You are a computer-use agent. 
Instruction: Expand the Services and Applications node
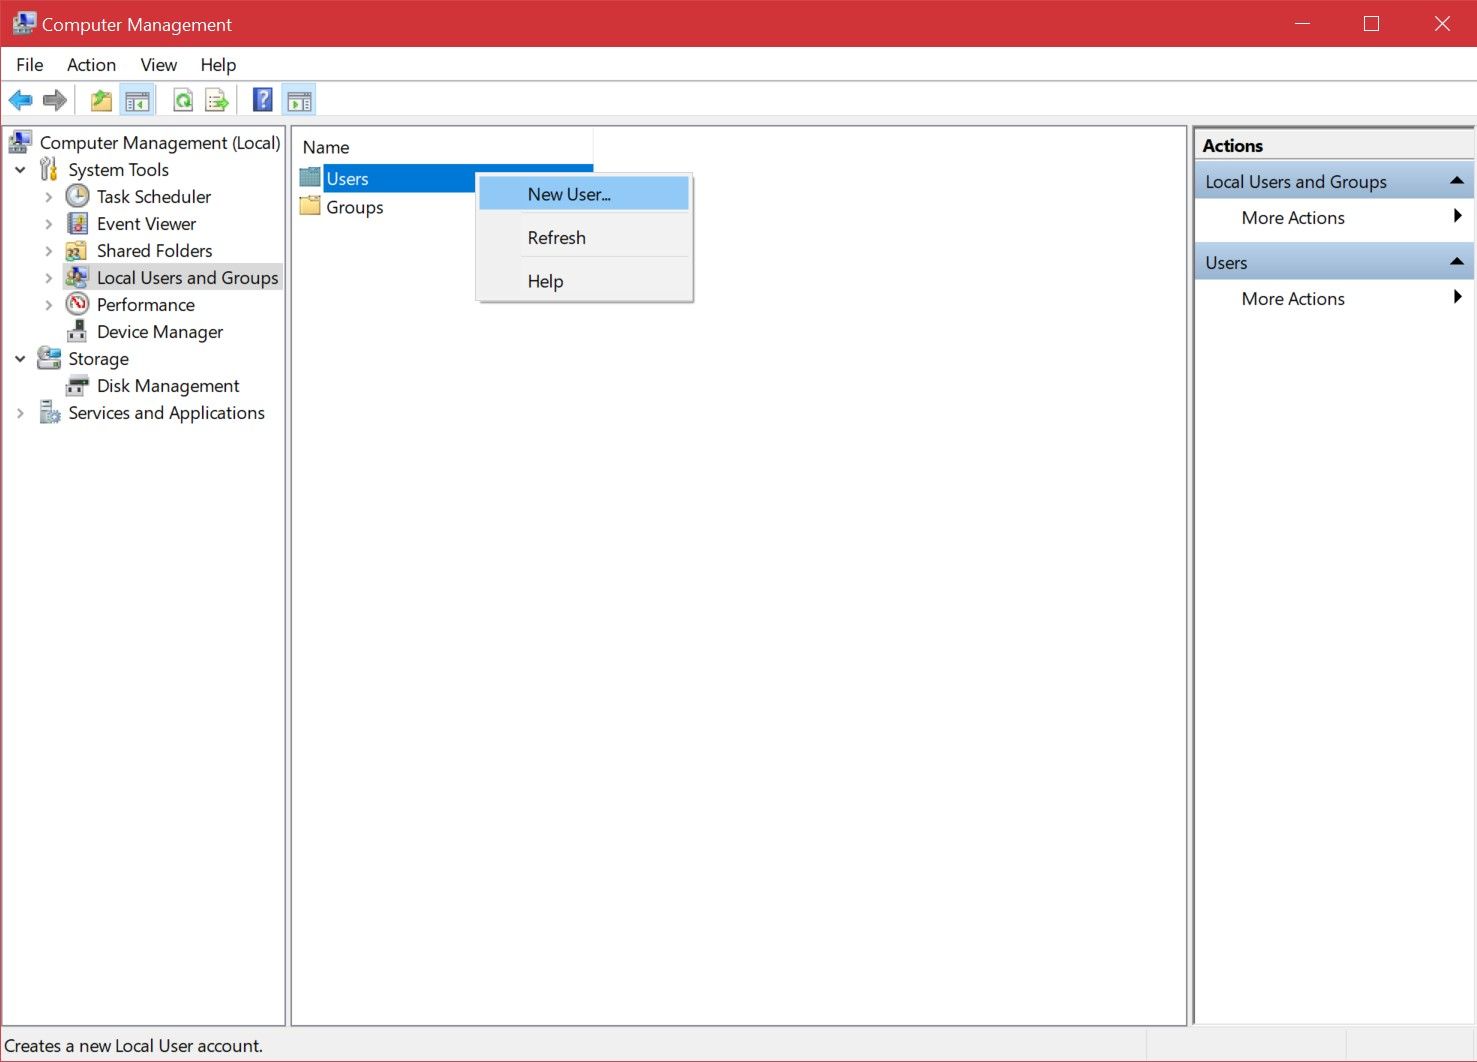pos(20,413)
